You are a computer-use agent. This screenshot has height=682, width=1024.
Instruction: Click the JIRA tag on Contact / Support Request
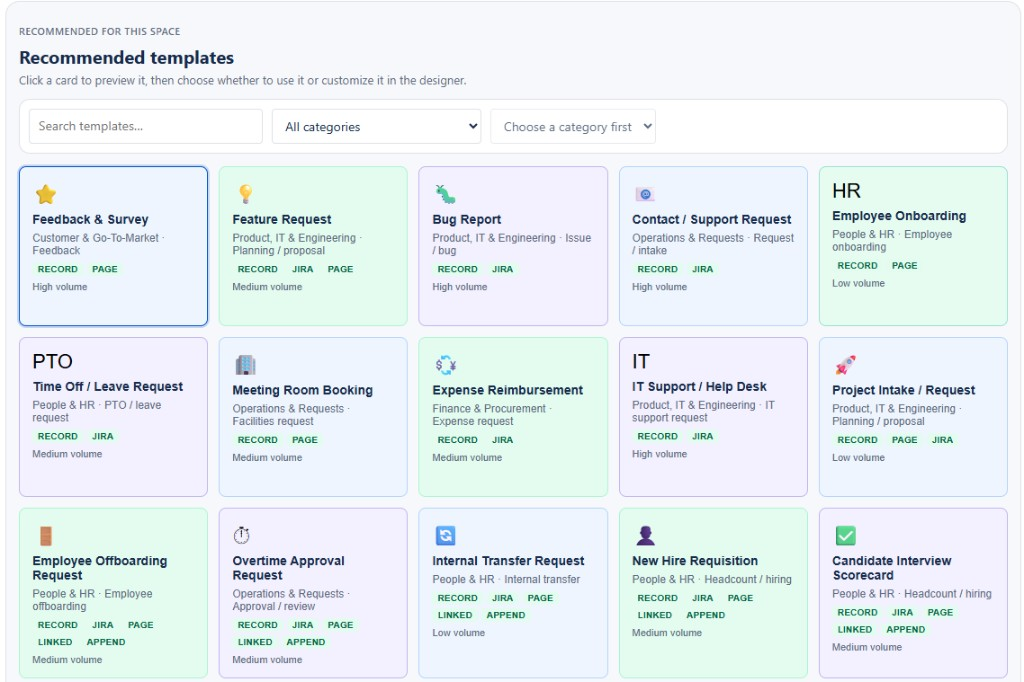(702, 269)
